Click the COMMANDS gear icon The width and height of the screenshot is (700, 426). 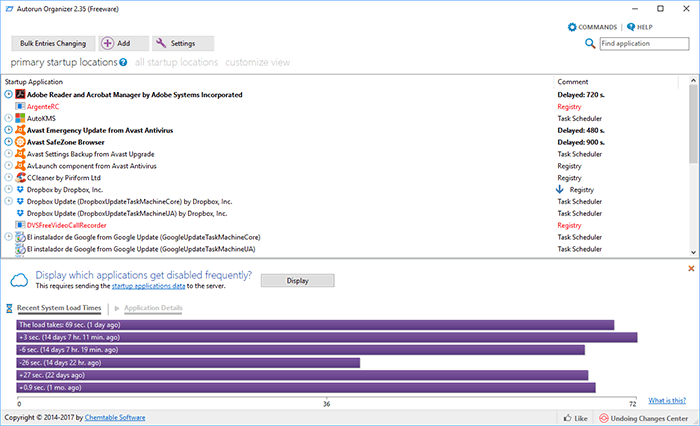click(x=572, y=27)
